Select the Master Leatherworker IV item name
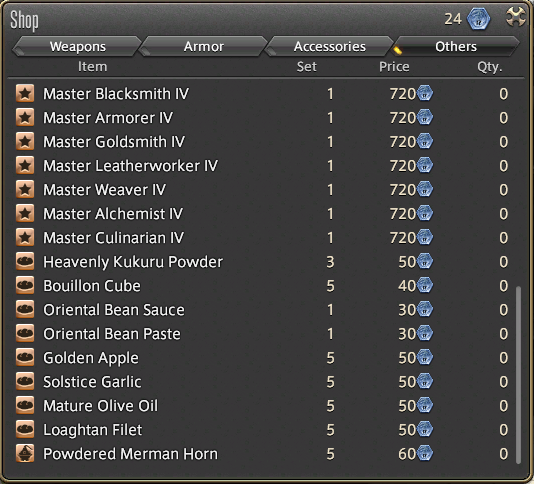534x484 pixels. pyautogui.click(x=130, y=166)
